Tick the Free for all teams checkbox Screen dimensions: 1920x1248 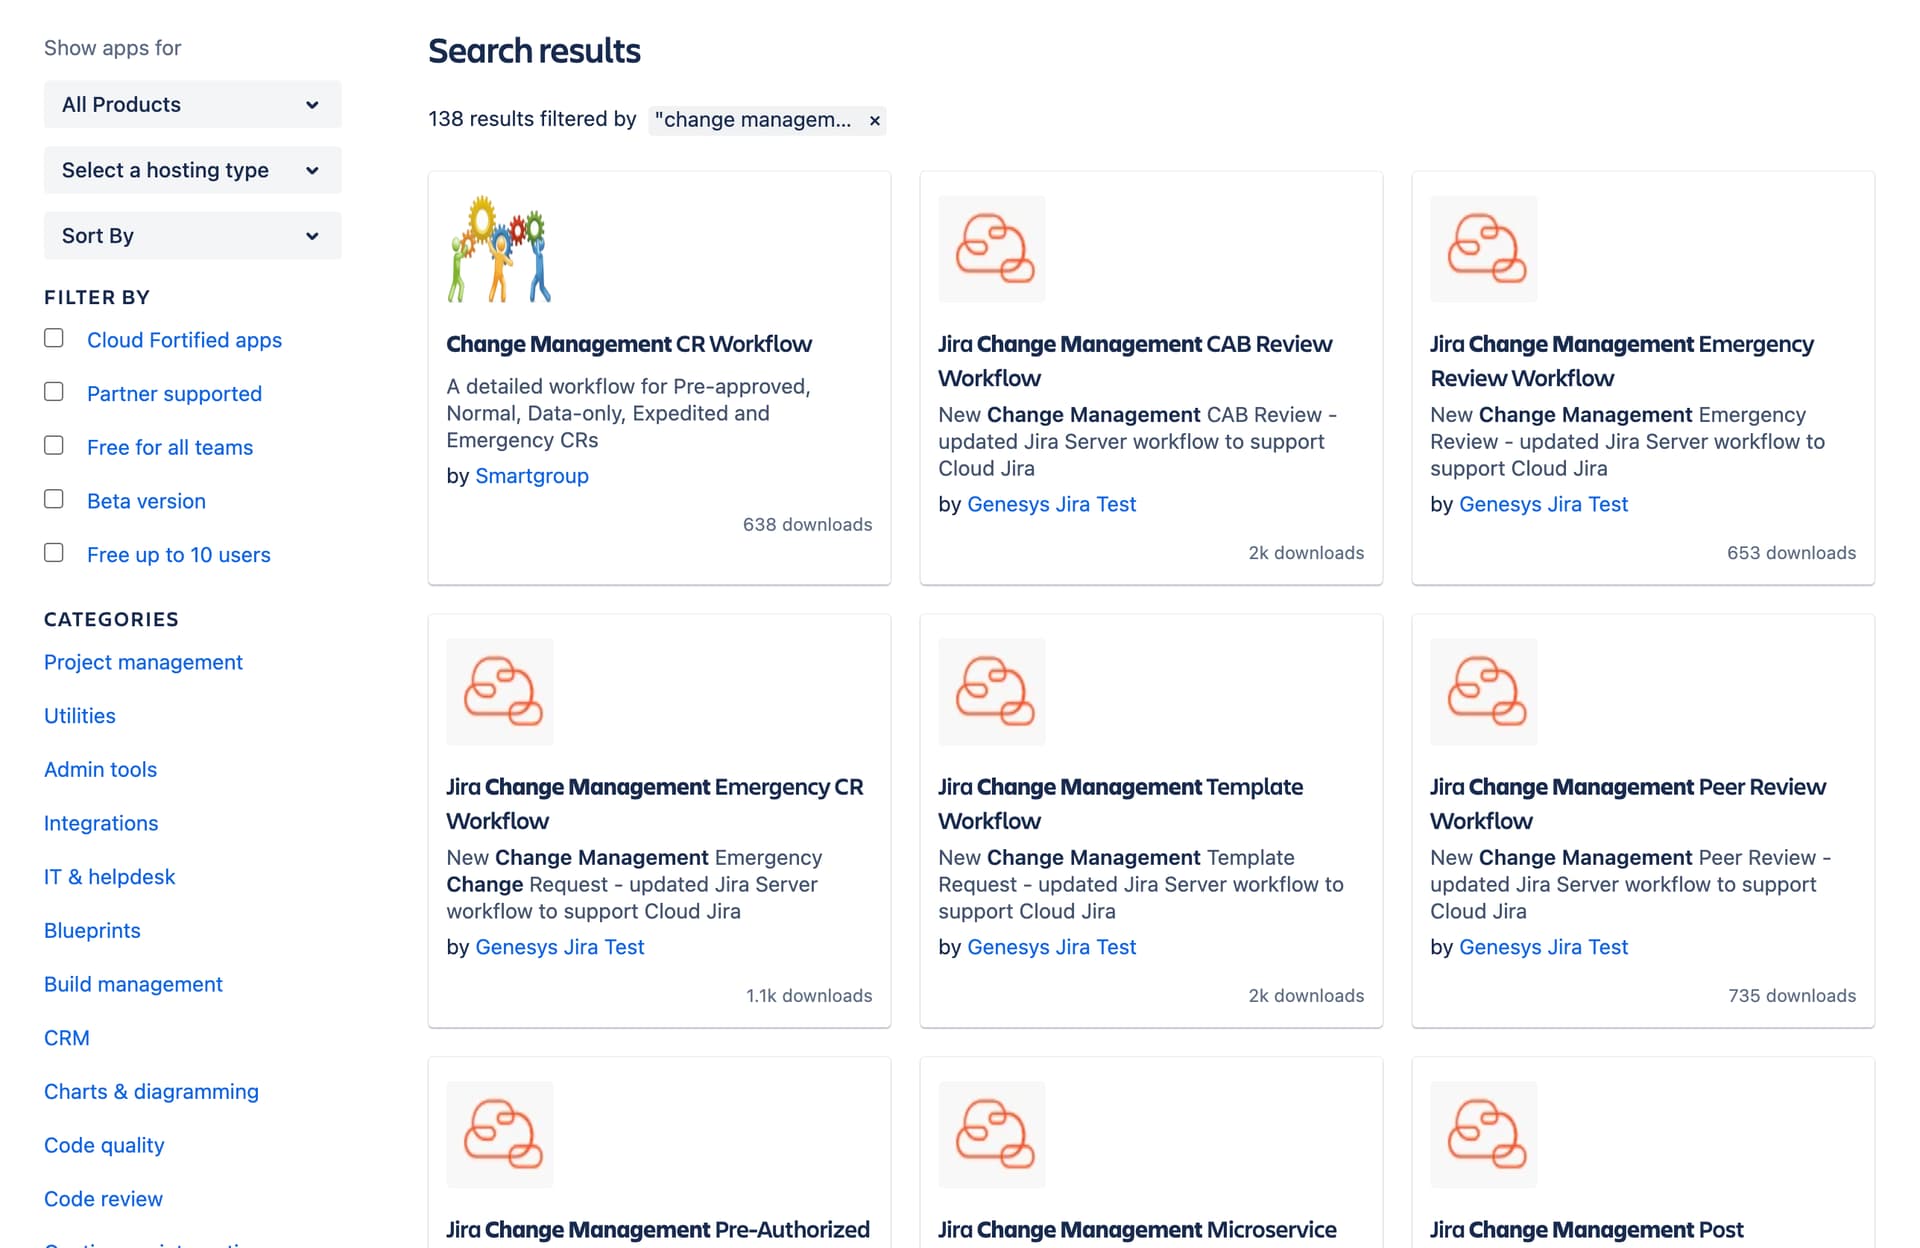pos(54,446)
